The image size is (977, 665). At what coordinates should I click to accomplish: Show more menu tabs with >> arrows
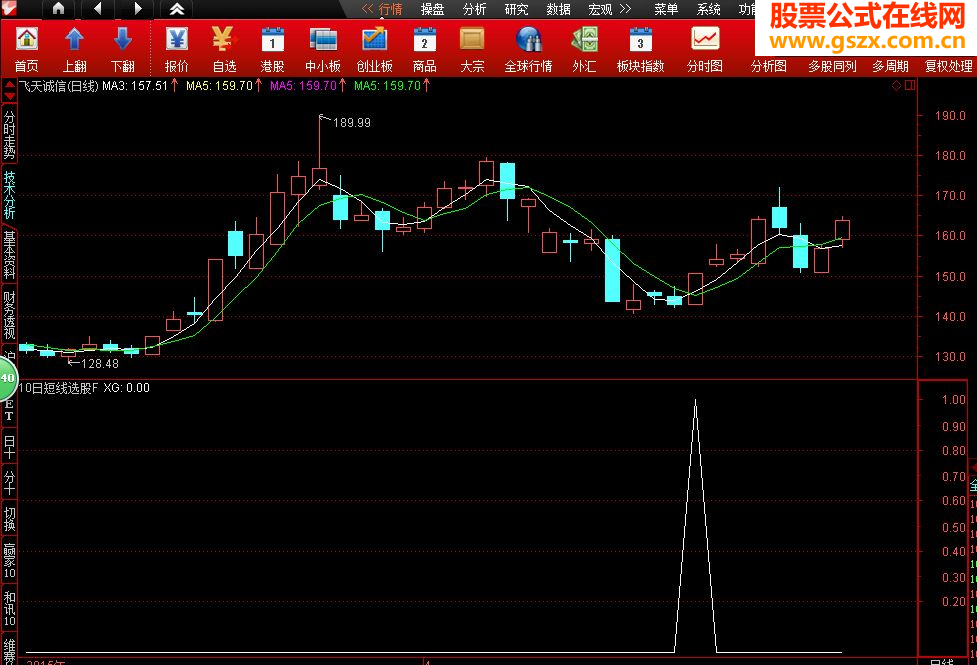click(x=625, y=9)
